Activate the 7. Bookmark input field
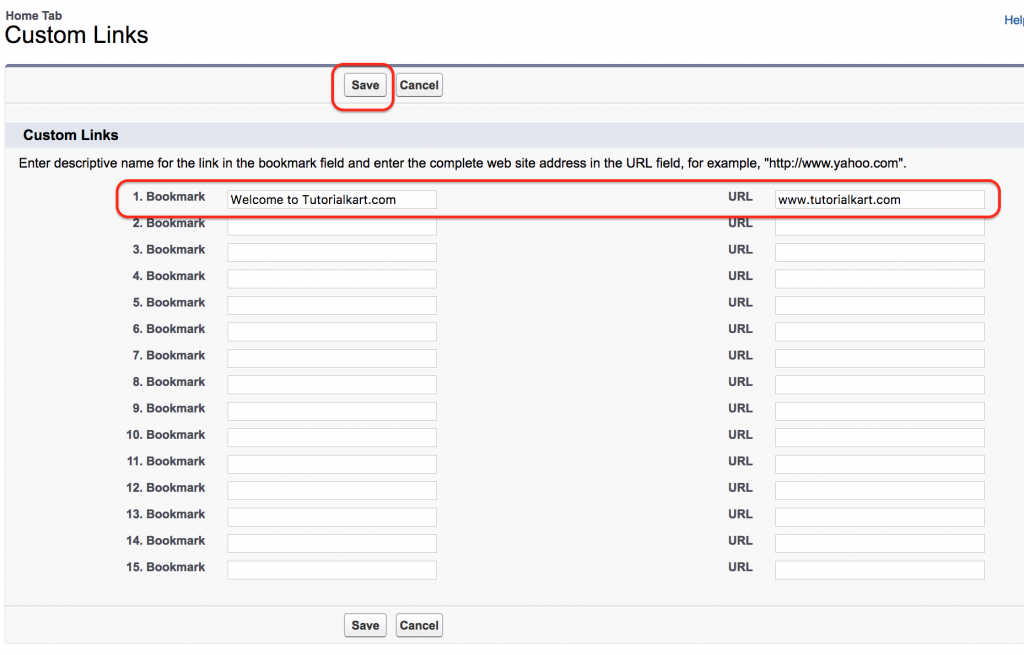1024x655 pixels. [332, 358]
